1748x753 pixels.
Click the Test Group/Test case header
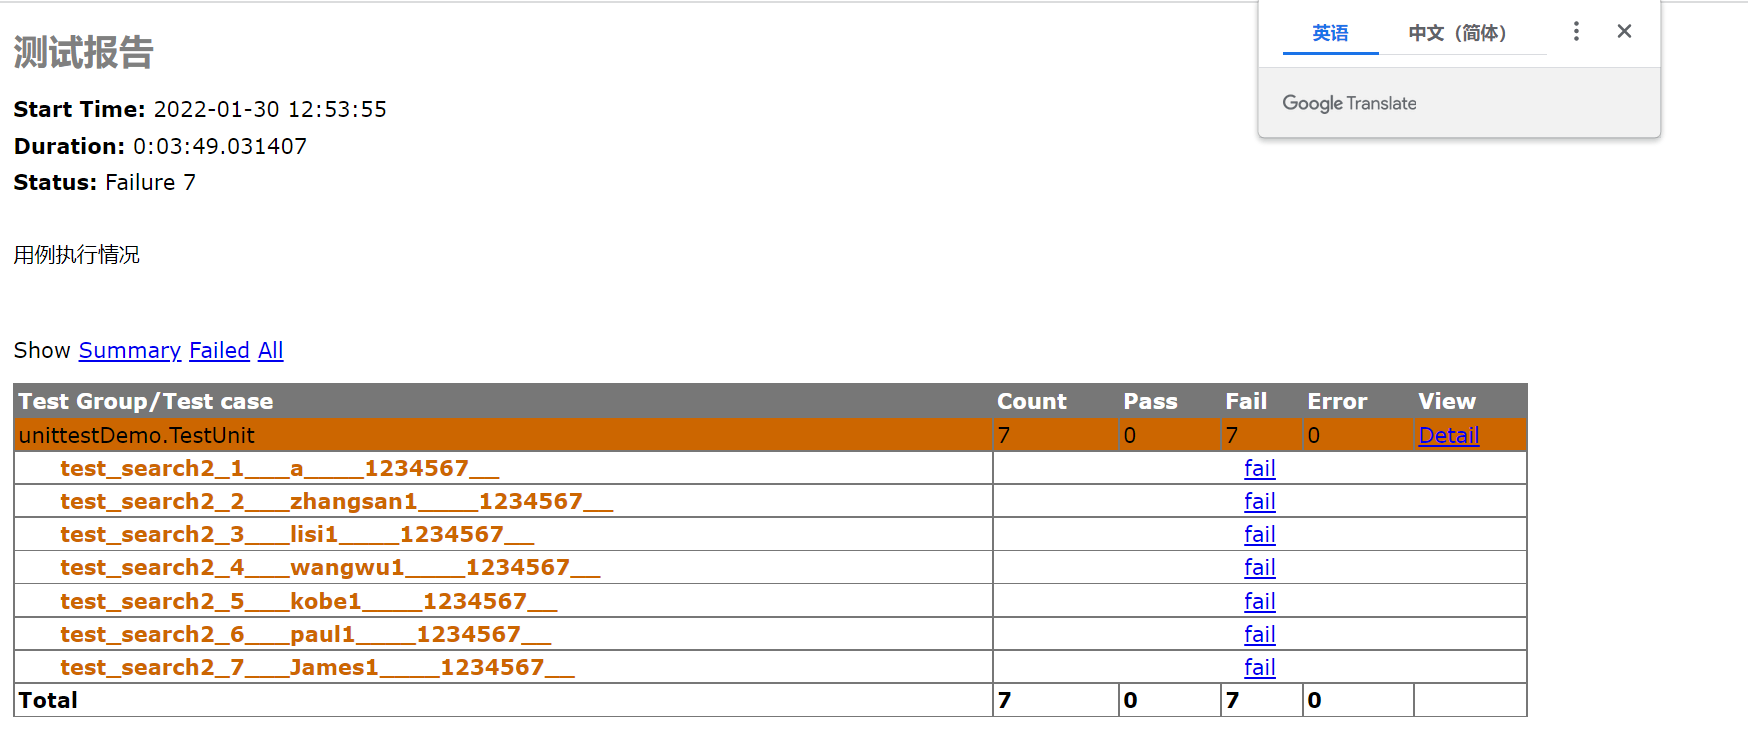tap(145, 401)
